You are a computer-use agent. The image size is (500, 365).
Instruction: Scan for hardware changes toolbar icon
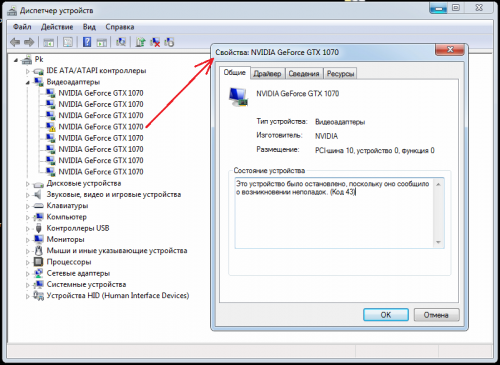tap(121, 42)
